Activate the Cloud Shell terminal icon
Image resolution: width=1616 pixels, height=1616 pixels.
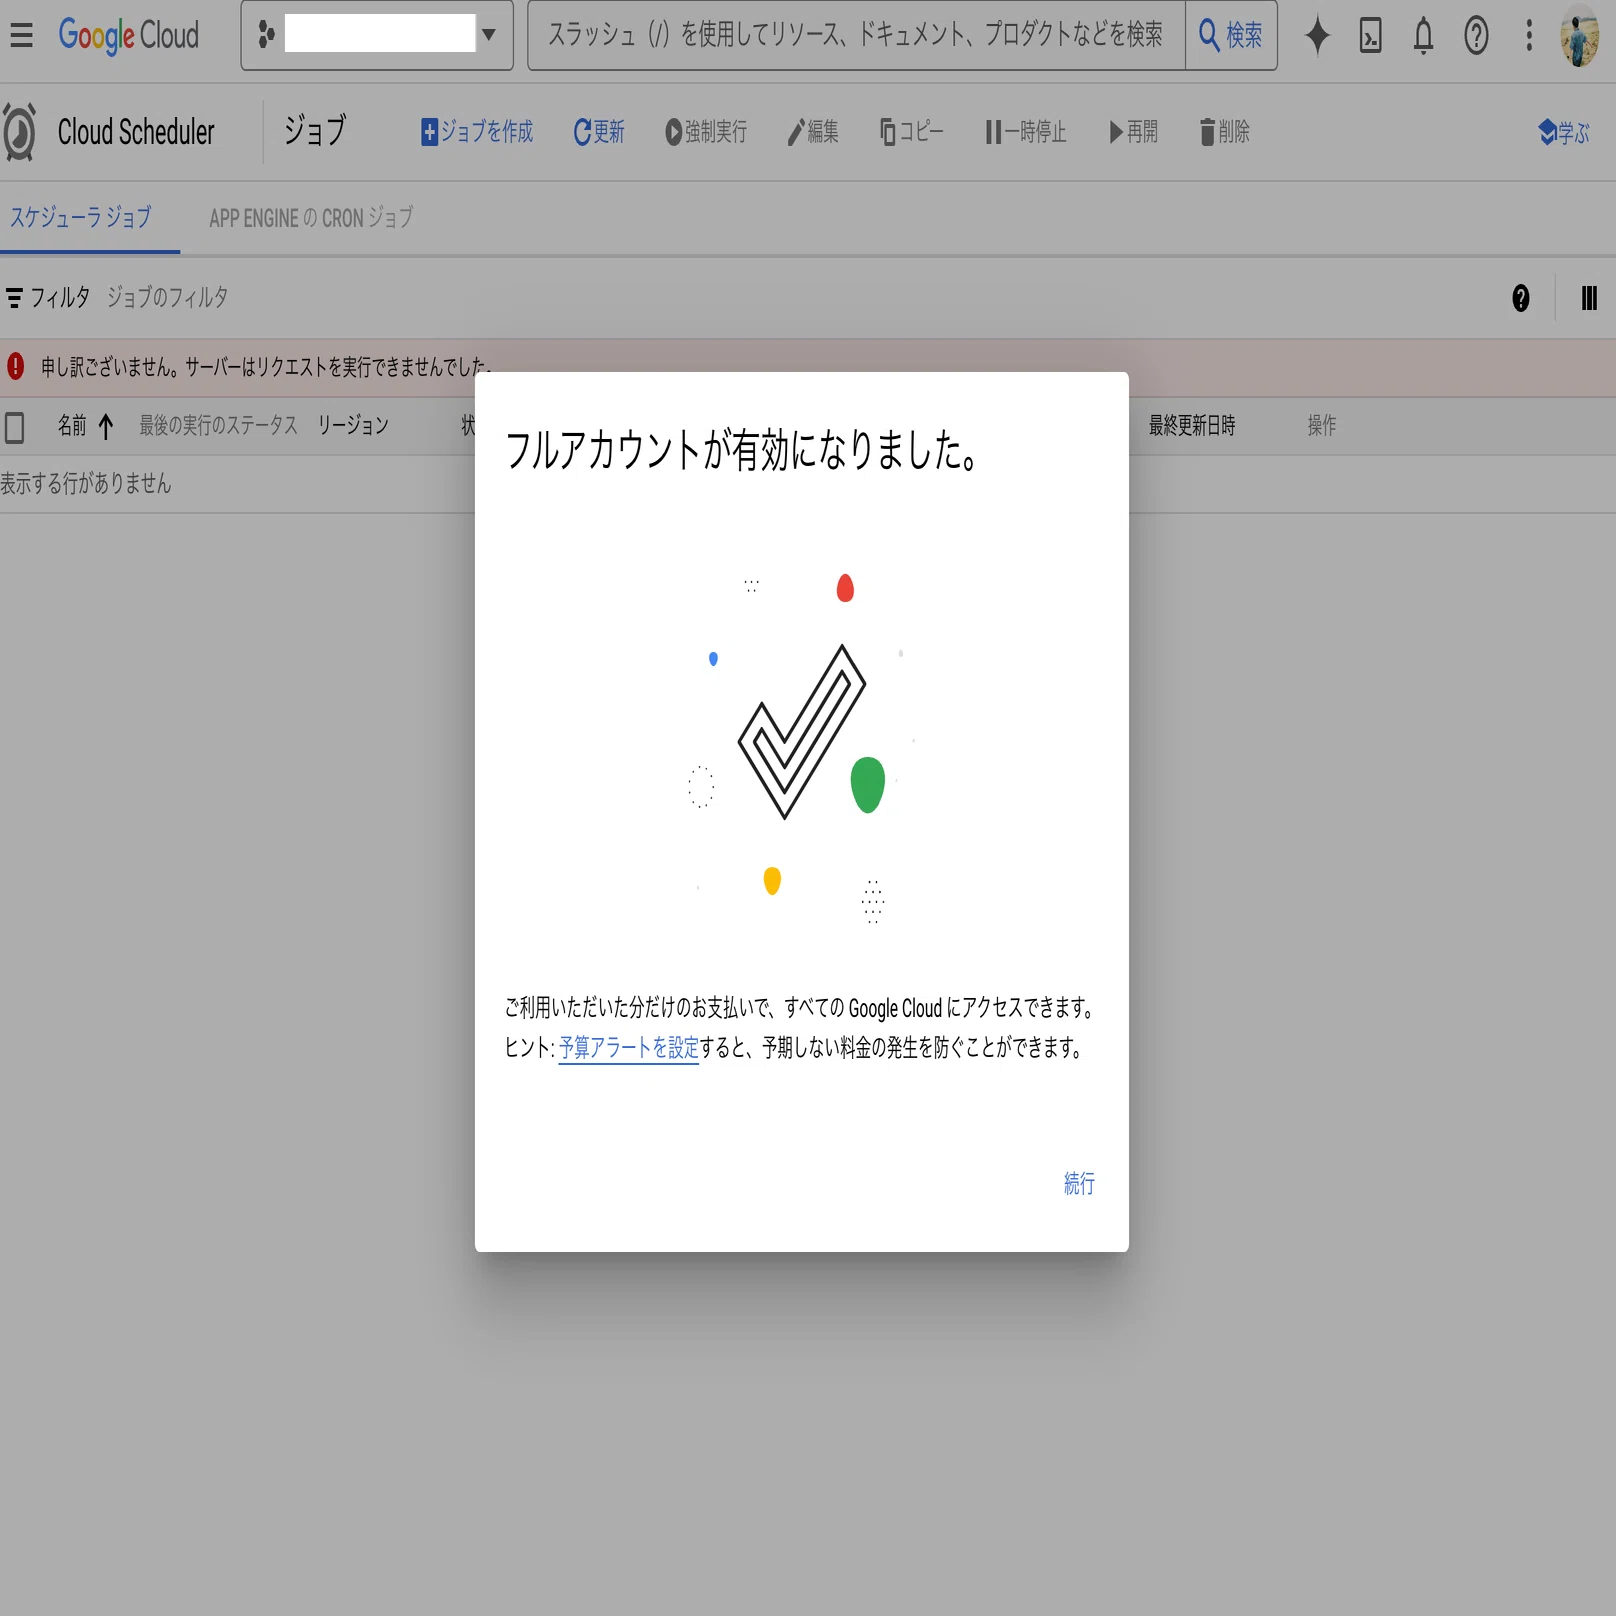[1371, 35]
